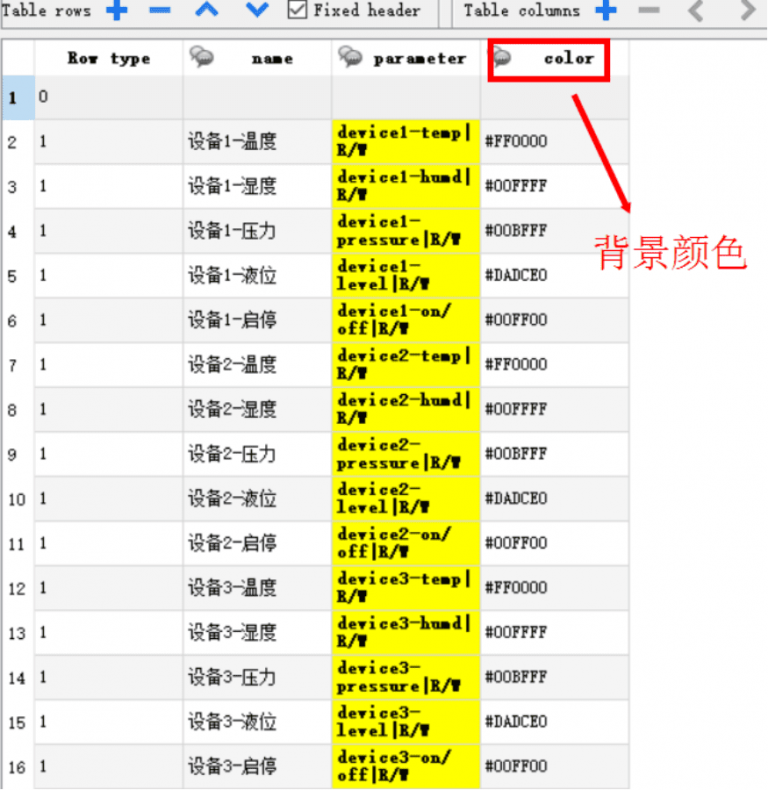768x790 pixels.
Task: Click the device3-on/off|R/W parameter cell
Action: coord(405,766)
